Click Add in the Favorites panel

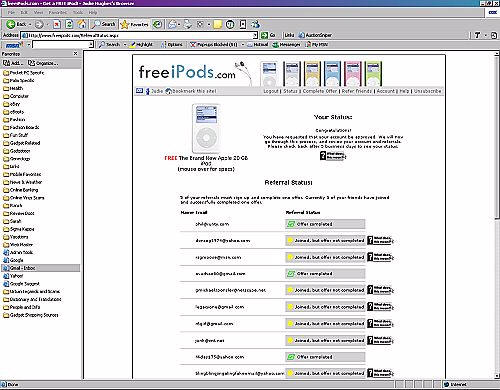[13, 63]
